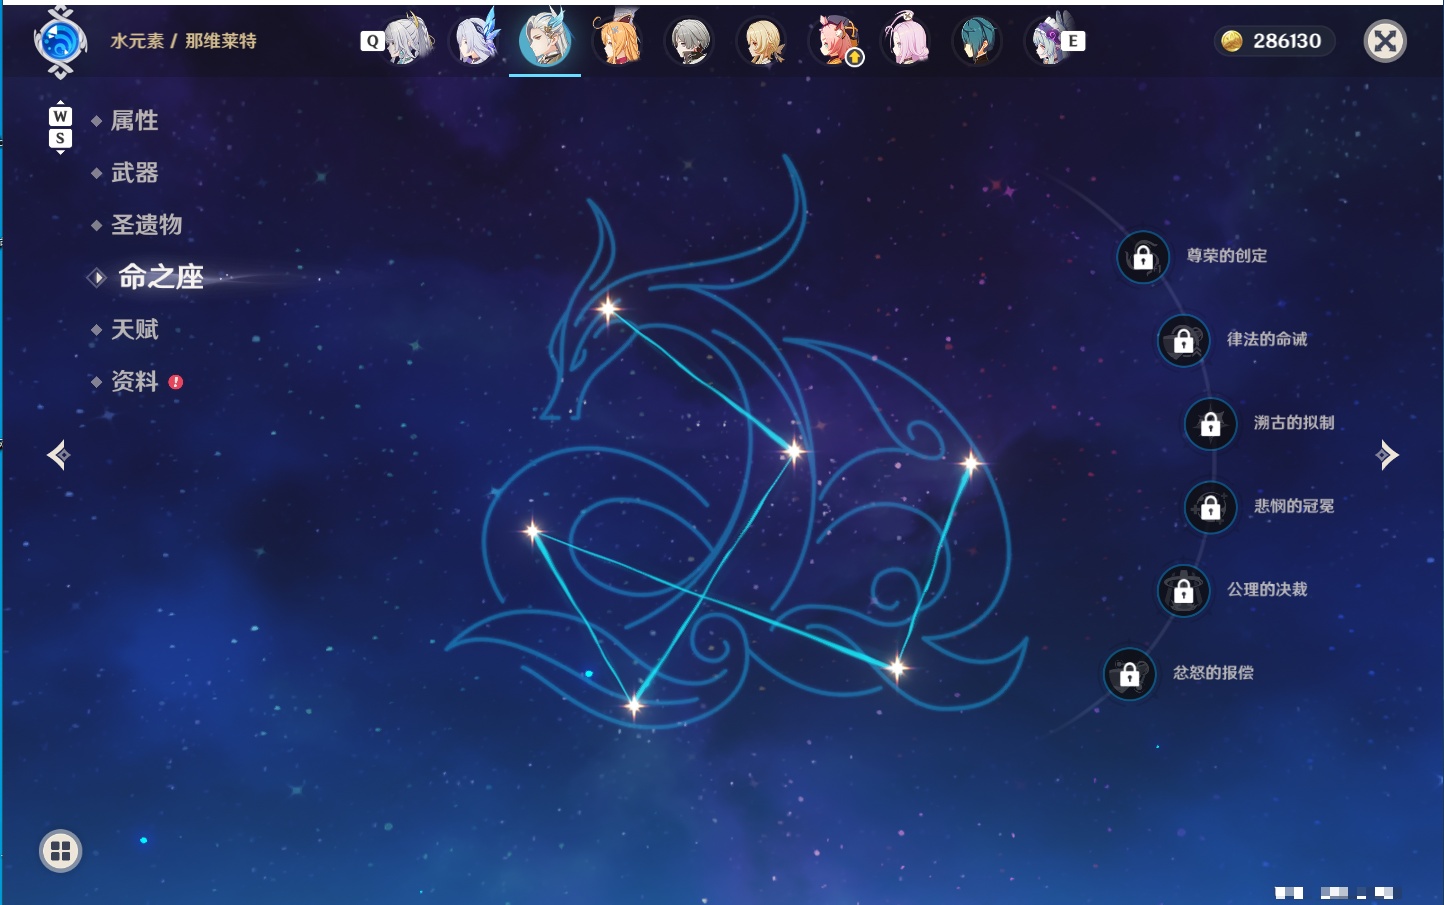This screenshot has width=1444, height=905.
Task: Click the star node at the constellation's center
Action: [x=794, y=451]
